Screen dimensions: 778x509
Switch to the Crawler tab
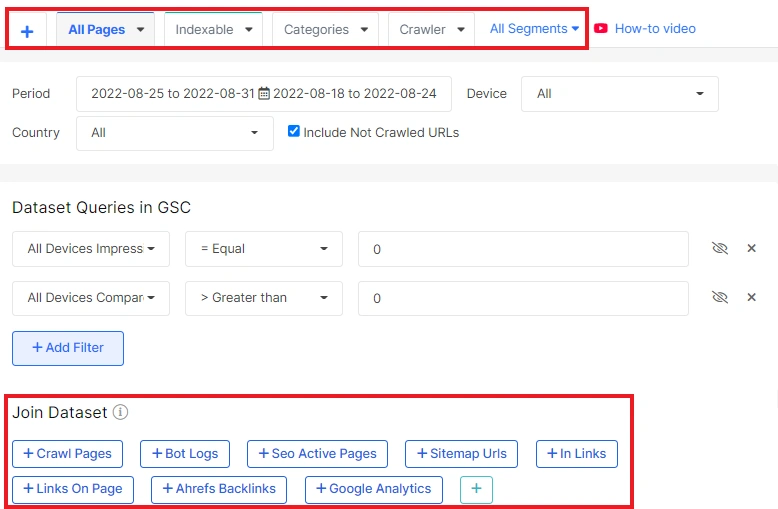click(x=422, y=30)
